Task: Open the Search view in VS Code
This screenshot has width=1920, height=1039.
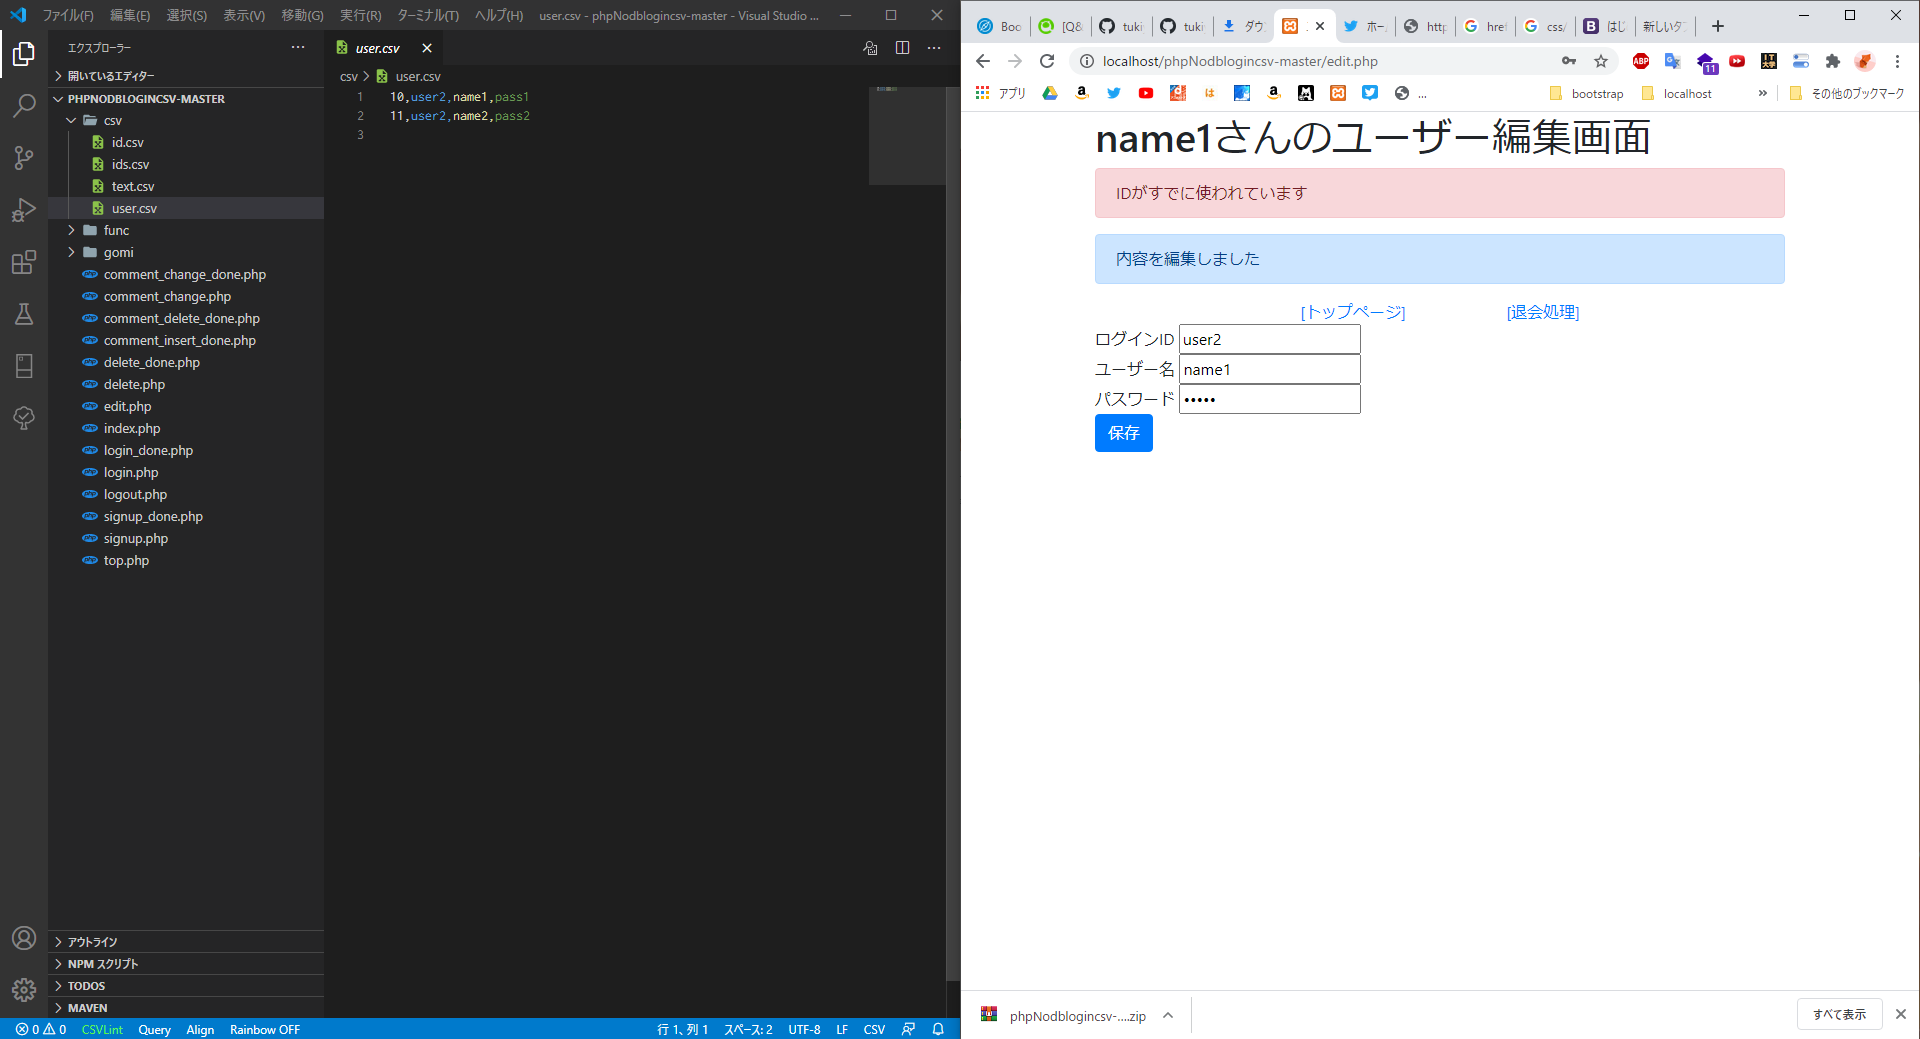Action: pos(24,106)
